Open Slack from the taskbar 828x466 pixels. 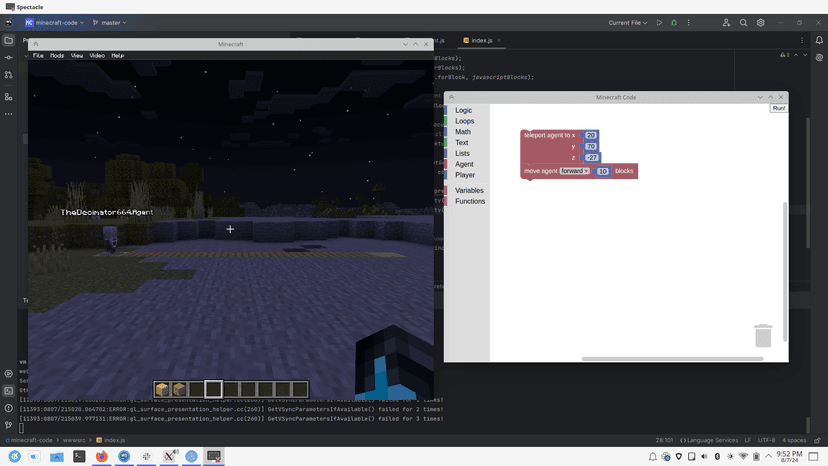pos(146,456)
